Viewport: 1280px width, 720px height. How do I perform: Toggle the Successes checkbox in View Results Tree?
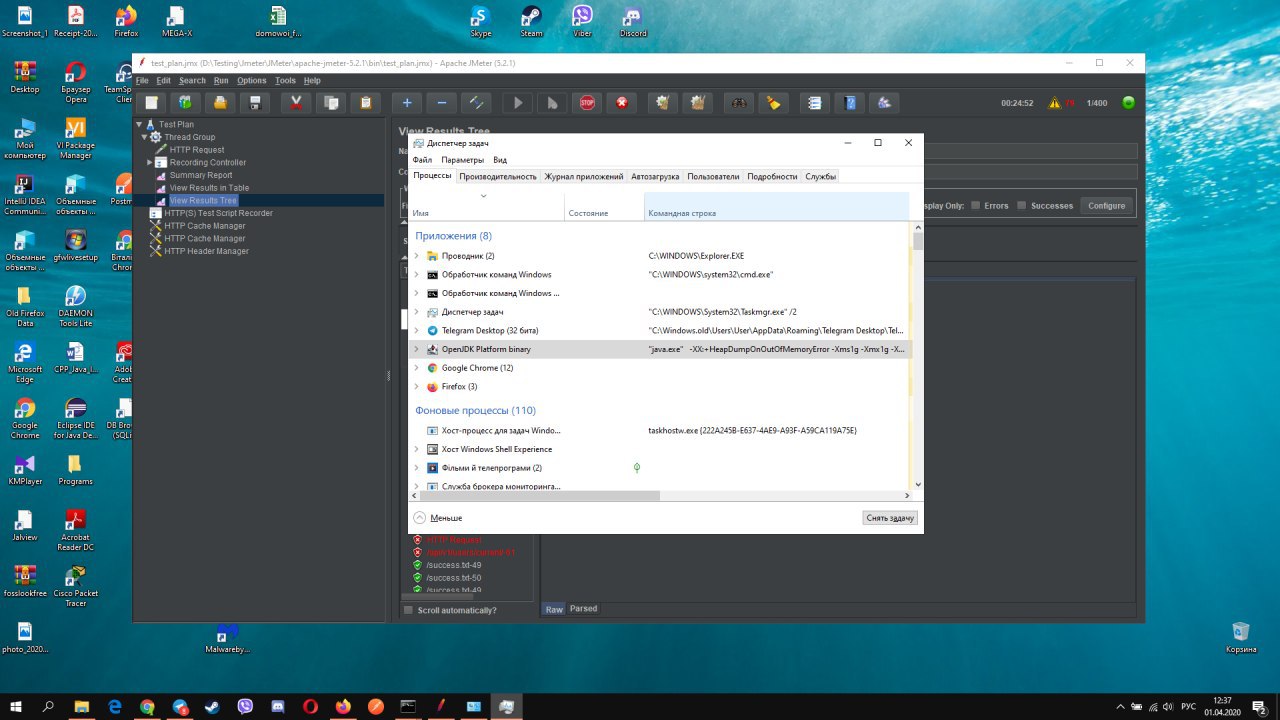point(1022,205)
